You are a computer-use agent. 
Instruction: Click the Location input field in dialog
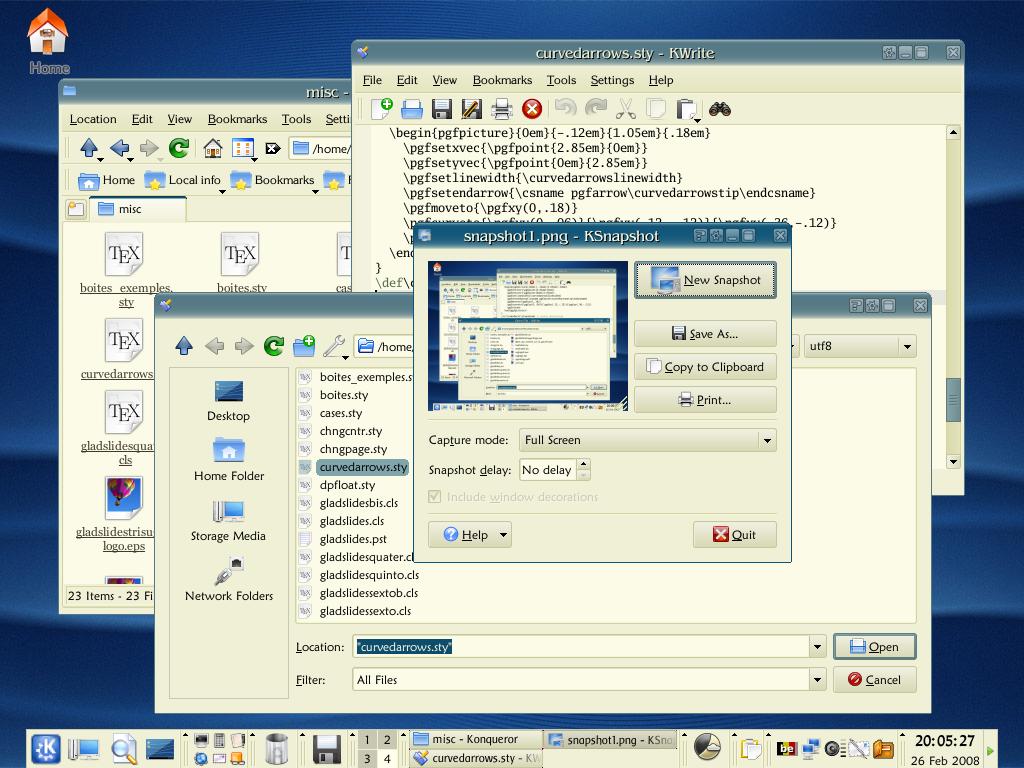(581, 647)
